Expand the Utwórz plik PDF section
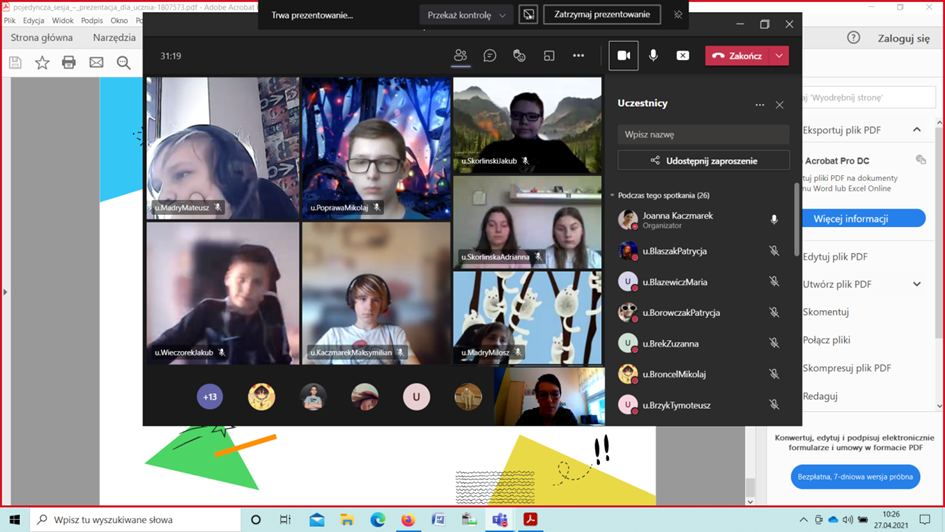Screen dimensions: 945x532 (x=917, y=284)
